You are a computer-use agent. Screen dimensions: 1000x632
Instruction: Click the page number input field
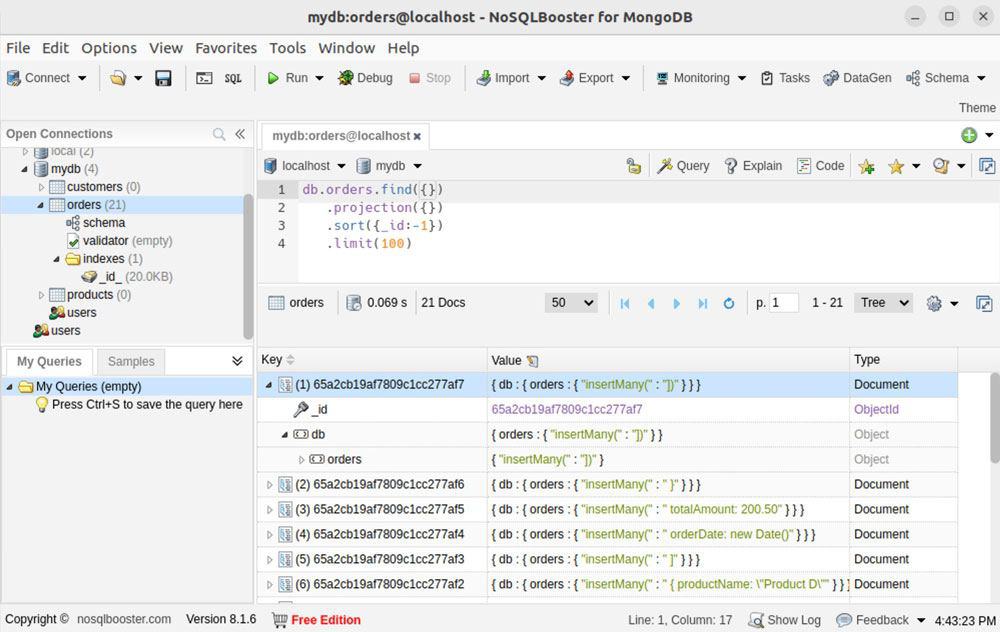[784, 303]
